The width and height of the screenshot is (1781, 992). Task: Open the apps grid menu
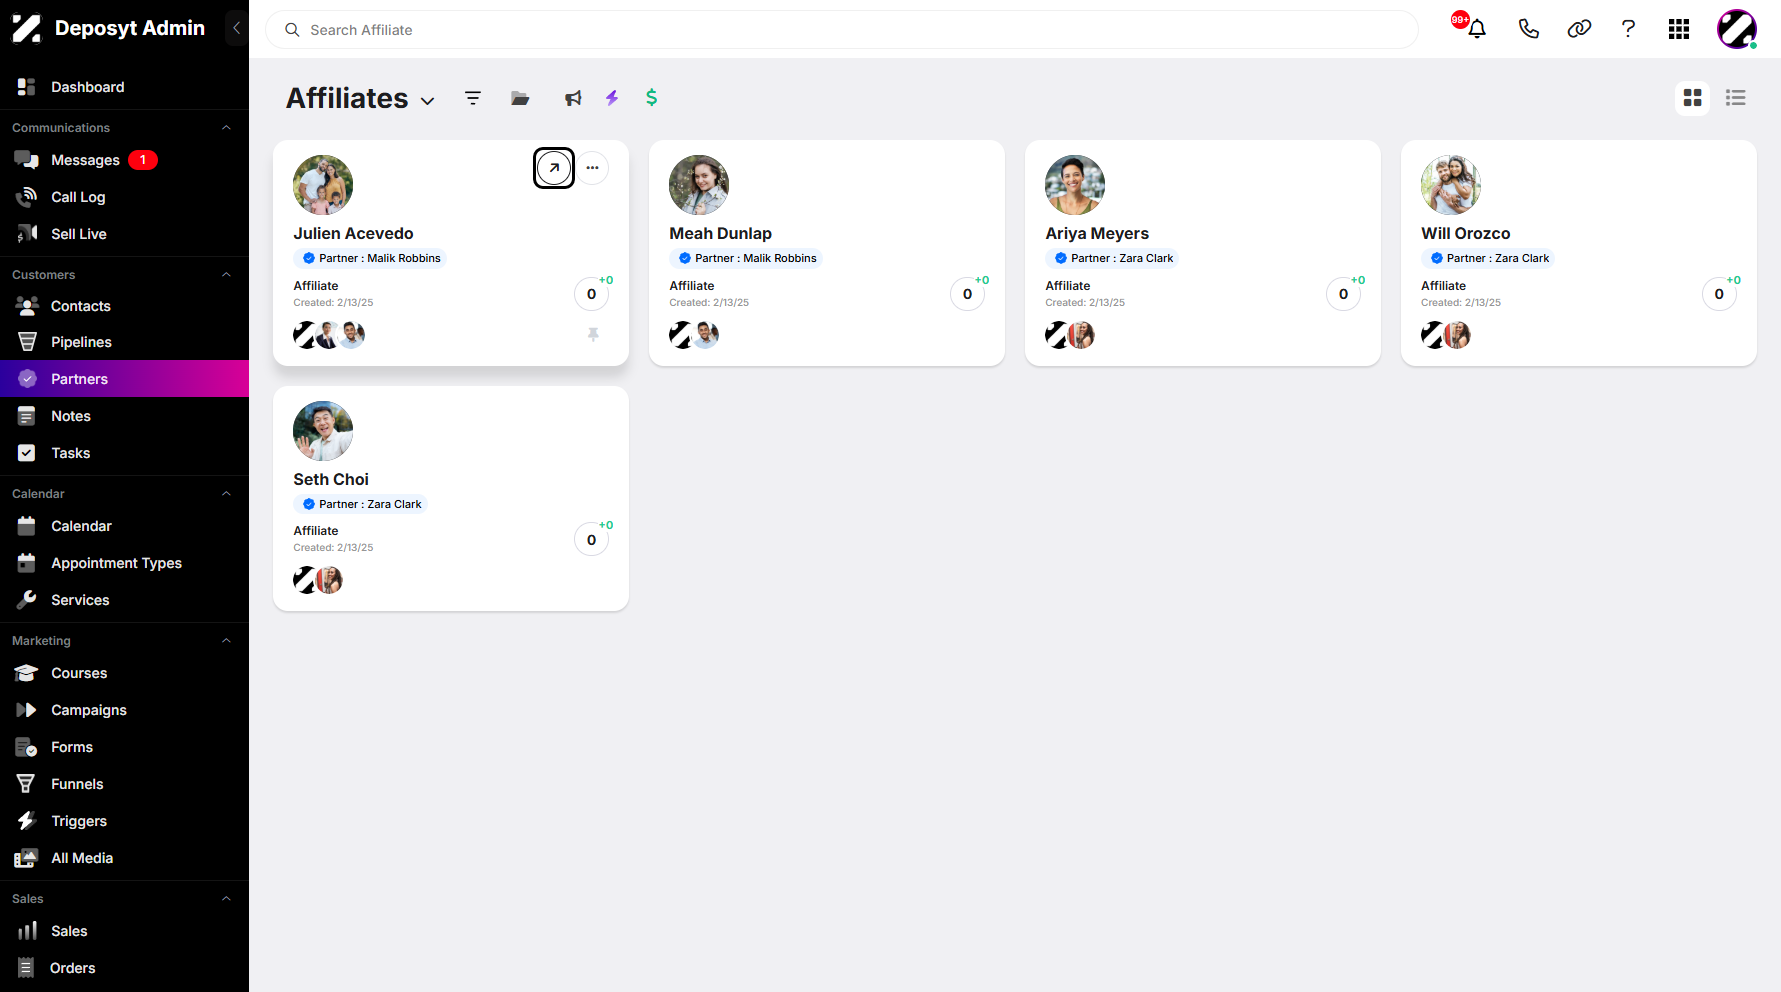pos(1679,29)
